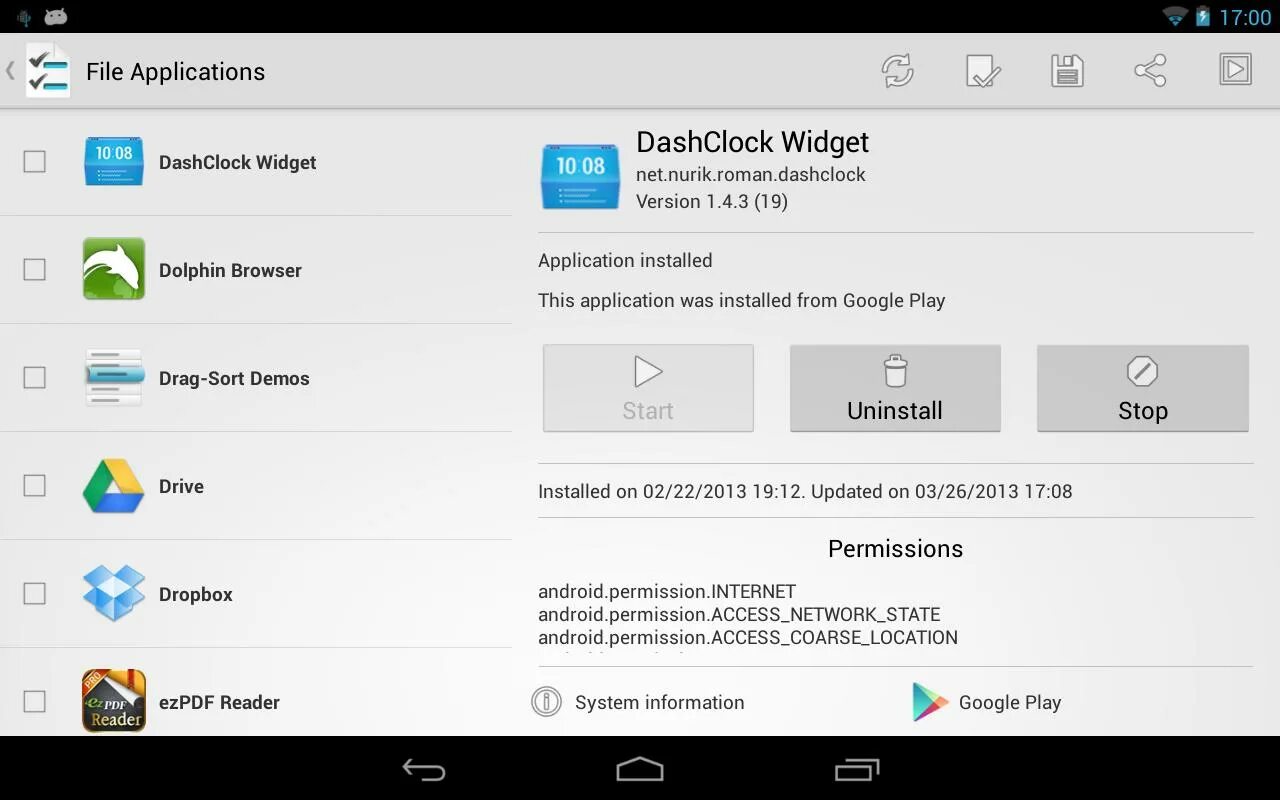The width and height of the screenshot is (1280, 800).
Task: Stop the DashClock Widget application
Action: [1143, 389]
